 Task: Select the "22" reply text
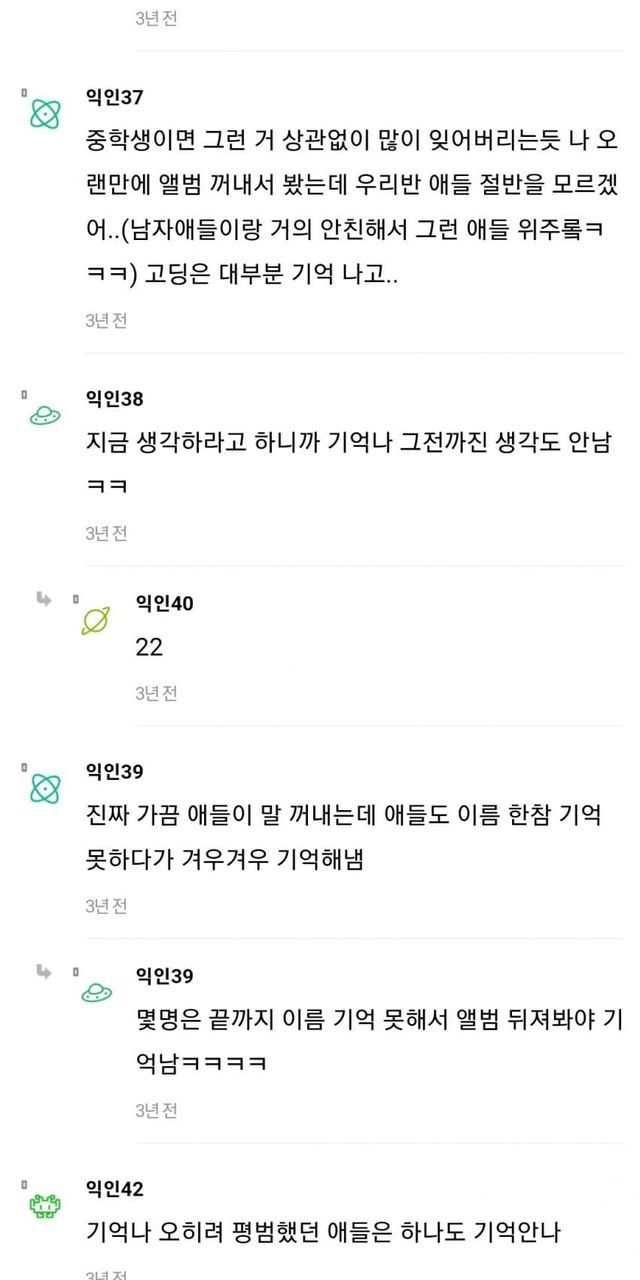149,647
